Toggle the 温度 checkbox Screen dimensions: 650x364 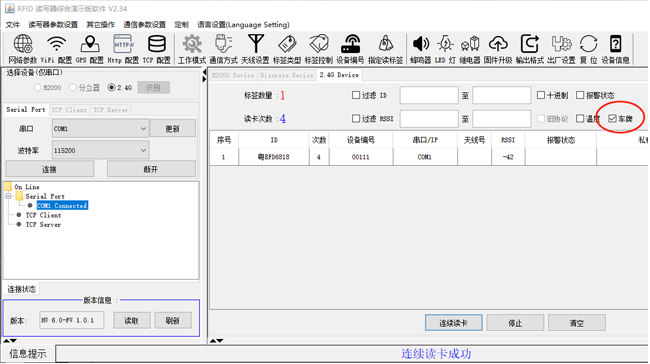coord(580,119)
